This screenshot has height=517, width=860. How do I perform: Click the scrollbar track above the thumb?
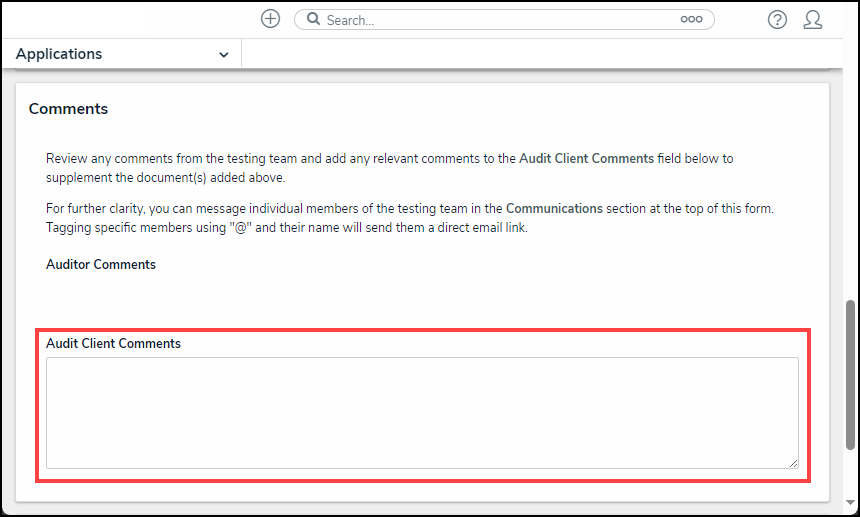pyautogui.click(x=851, y=180)
